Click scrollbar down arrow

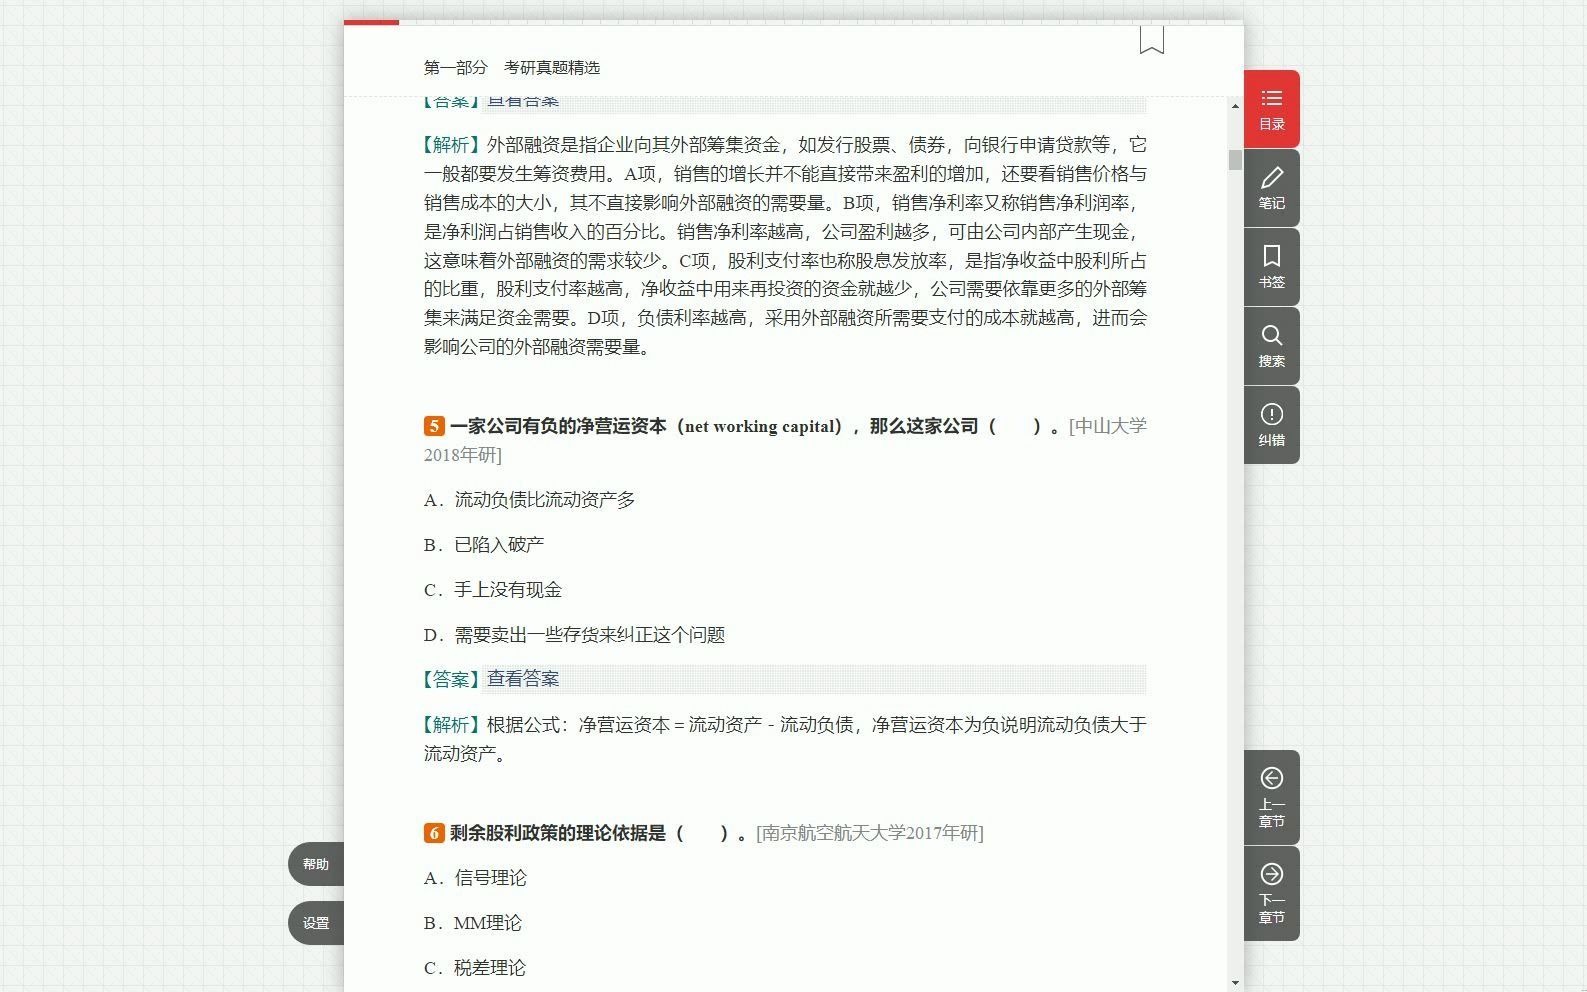click(x=1236, y=982)
